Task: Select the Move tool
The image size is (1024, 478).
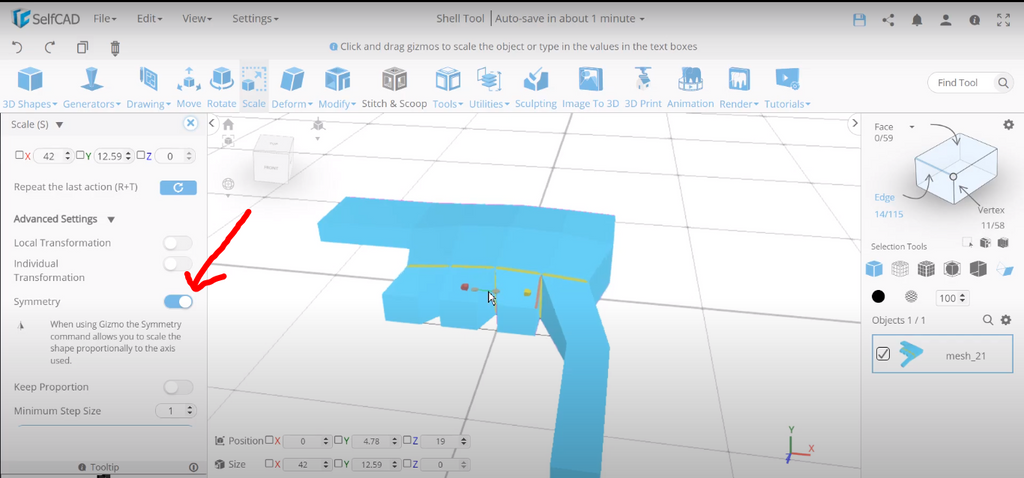Action: (x=189, y=88)
